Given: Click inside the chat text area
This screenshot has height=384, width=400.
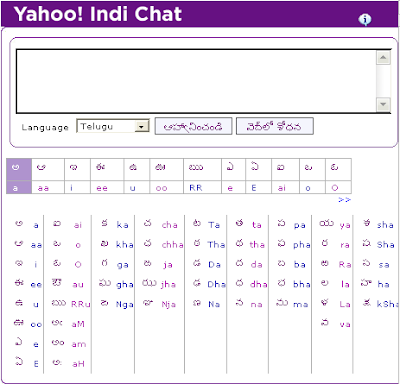Looking at the screenshot, I should pyautogui.click(x=196, y=81).
